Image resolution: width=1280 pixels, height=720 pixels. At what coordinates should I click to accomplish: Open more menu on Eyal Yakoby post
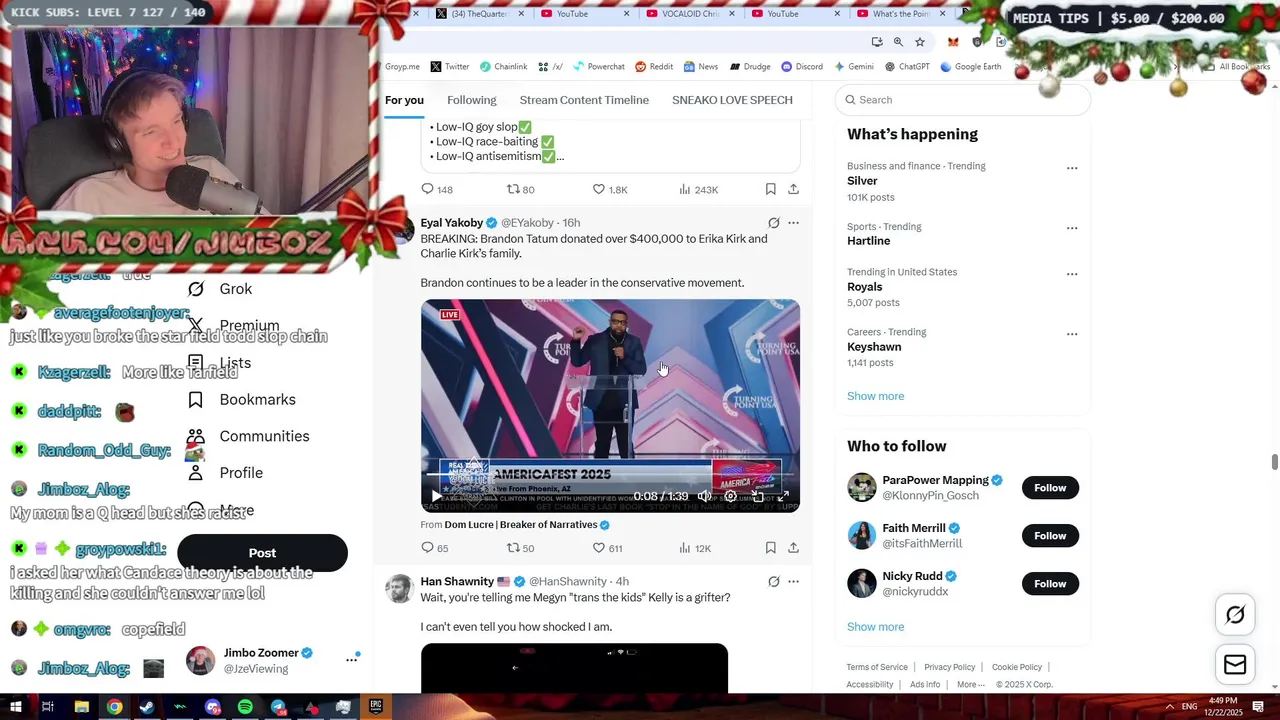(x=793, y=223)
